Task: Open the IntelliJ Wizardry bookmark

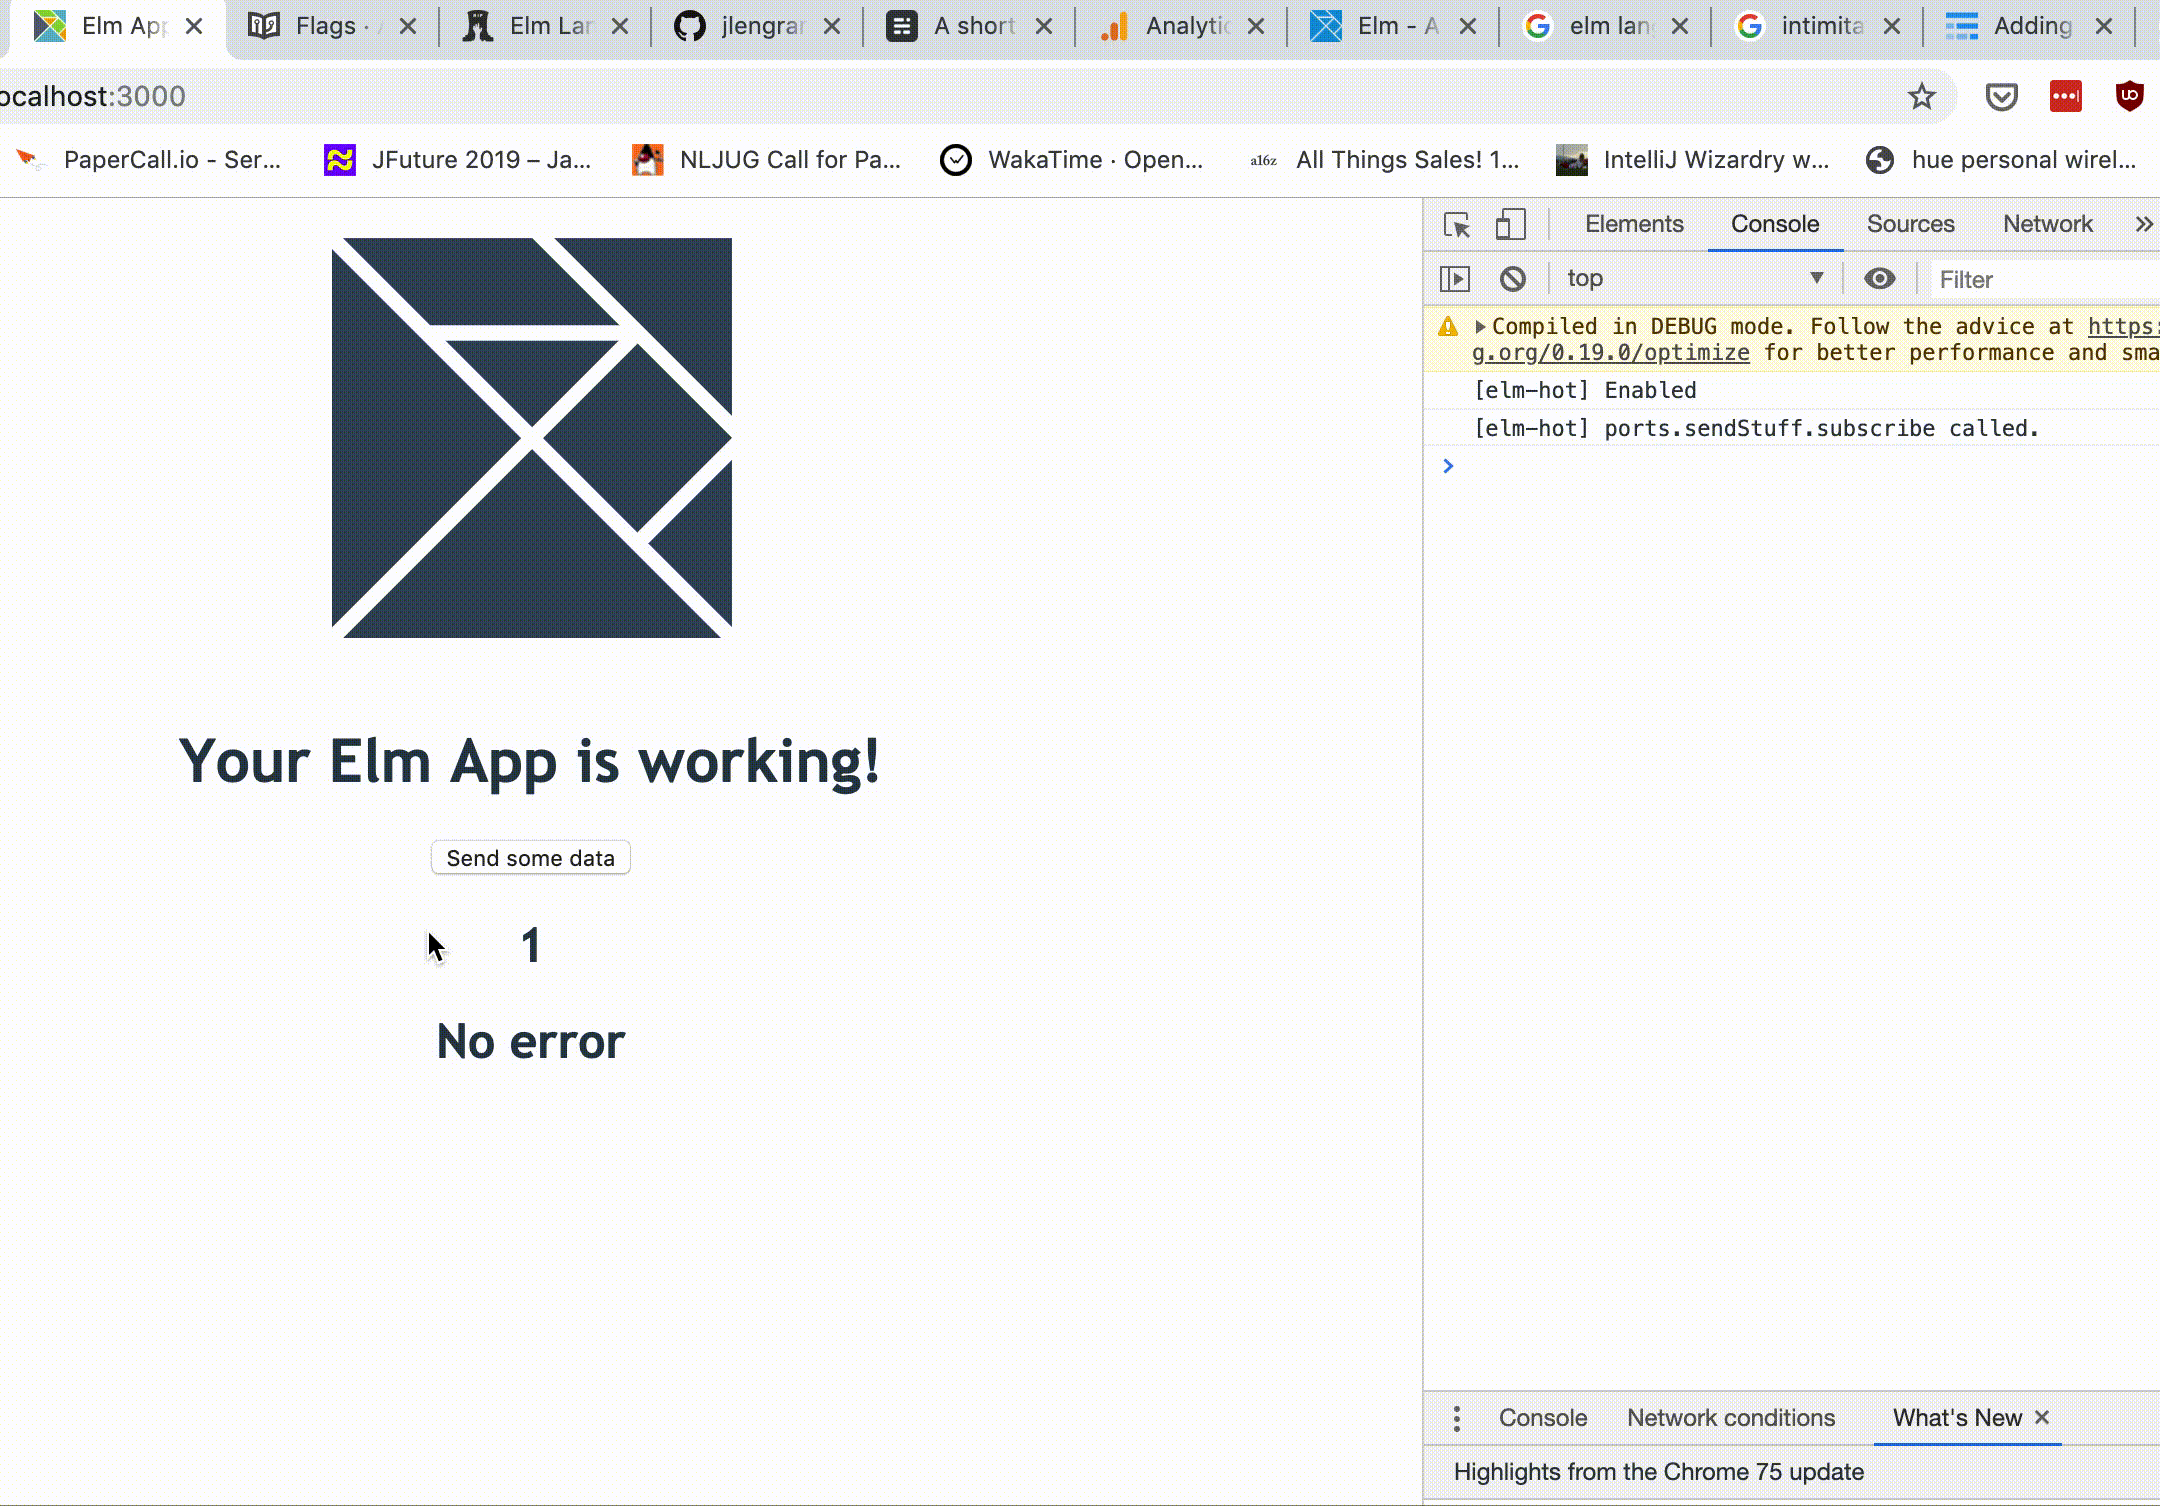Action: pyautogui.click(x=1693, y=160)
